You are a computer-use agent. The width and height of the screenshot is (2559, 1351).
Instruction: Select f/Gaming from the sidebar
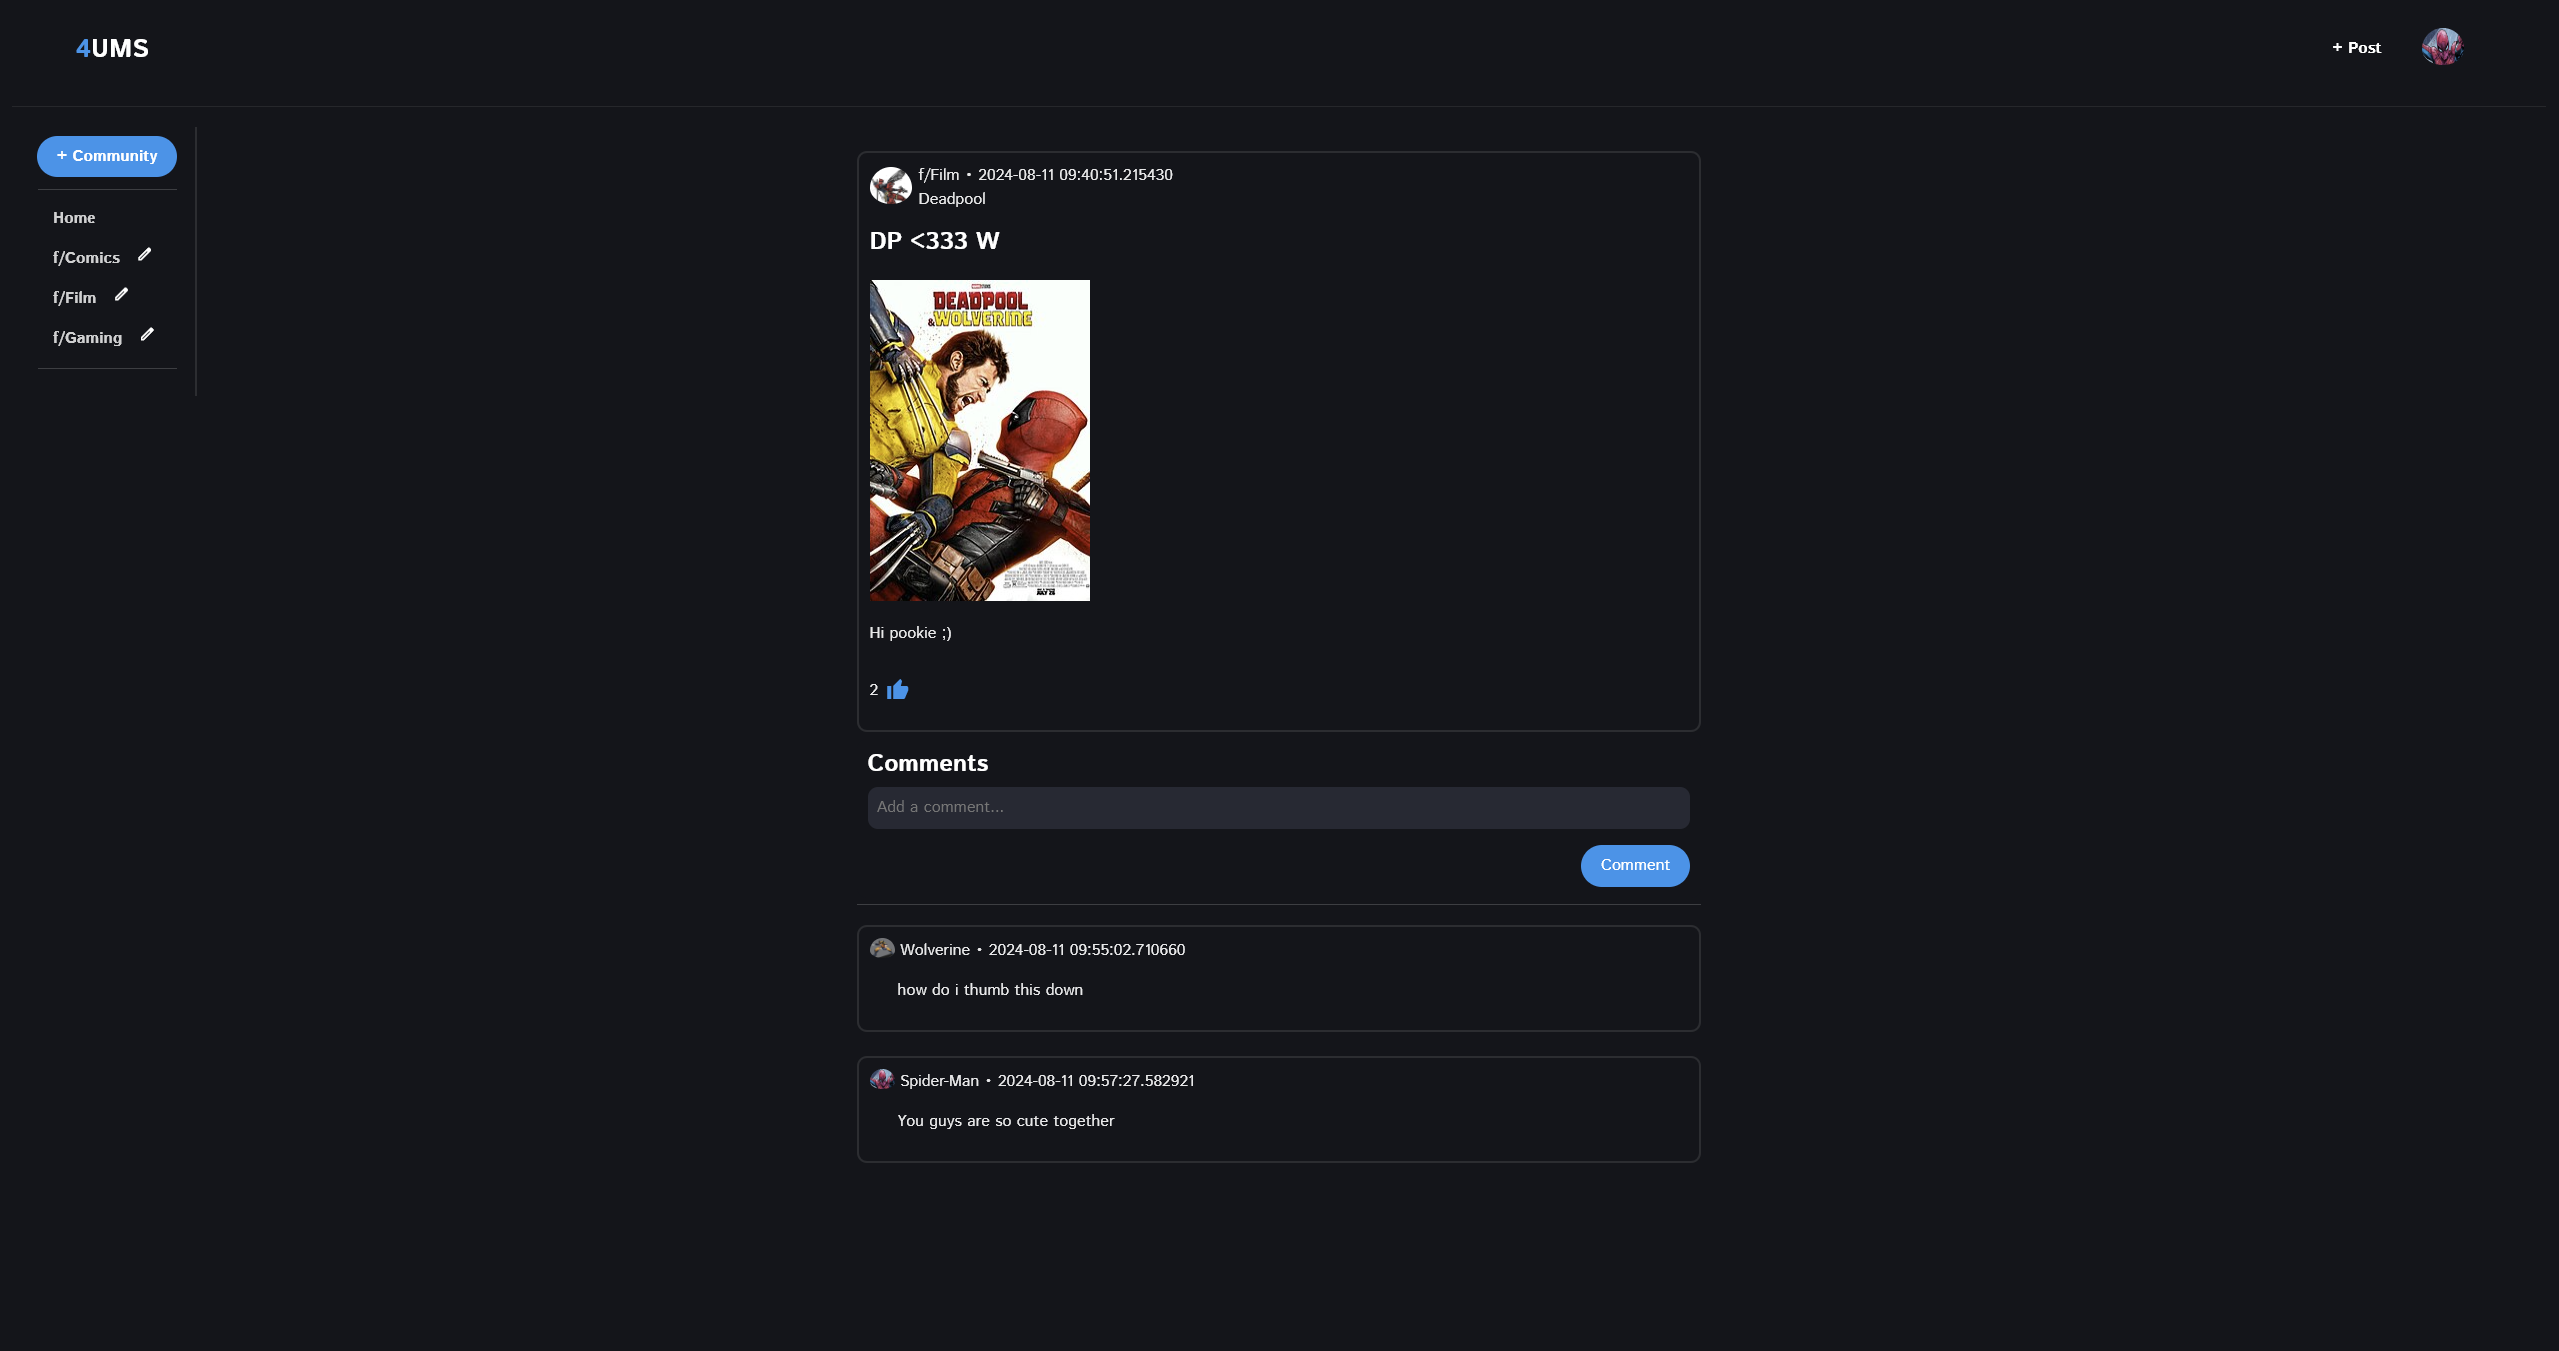pyautogui.click(x=88, y=338)
